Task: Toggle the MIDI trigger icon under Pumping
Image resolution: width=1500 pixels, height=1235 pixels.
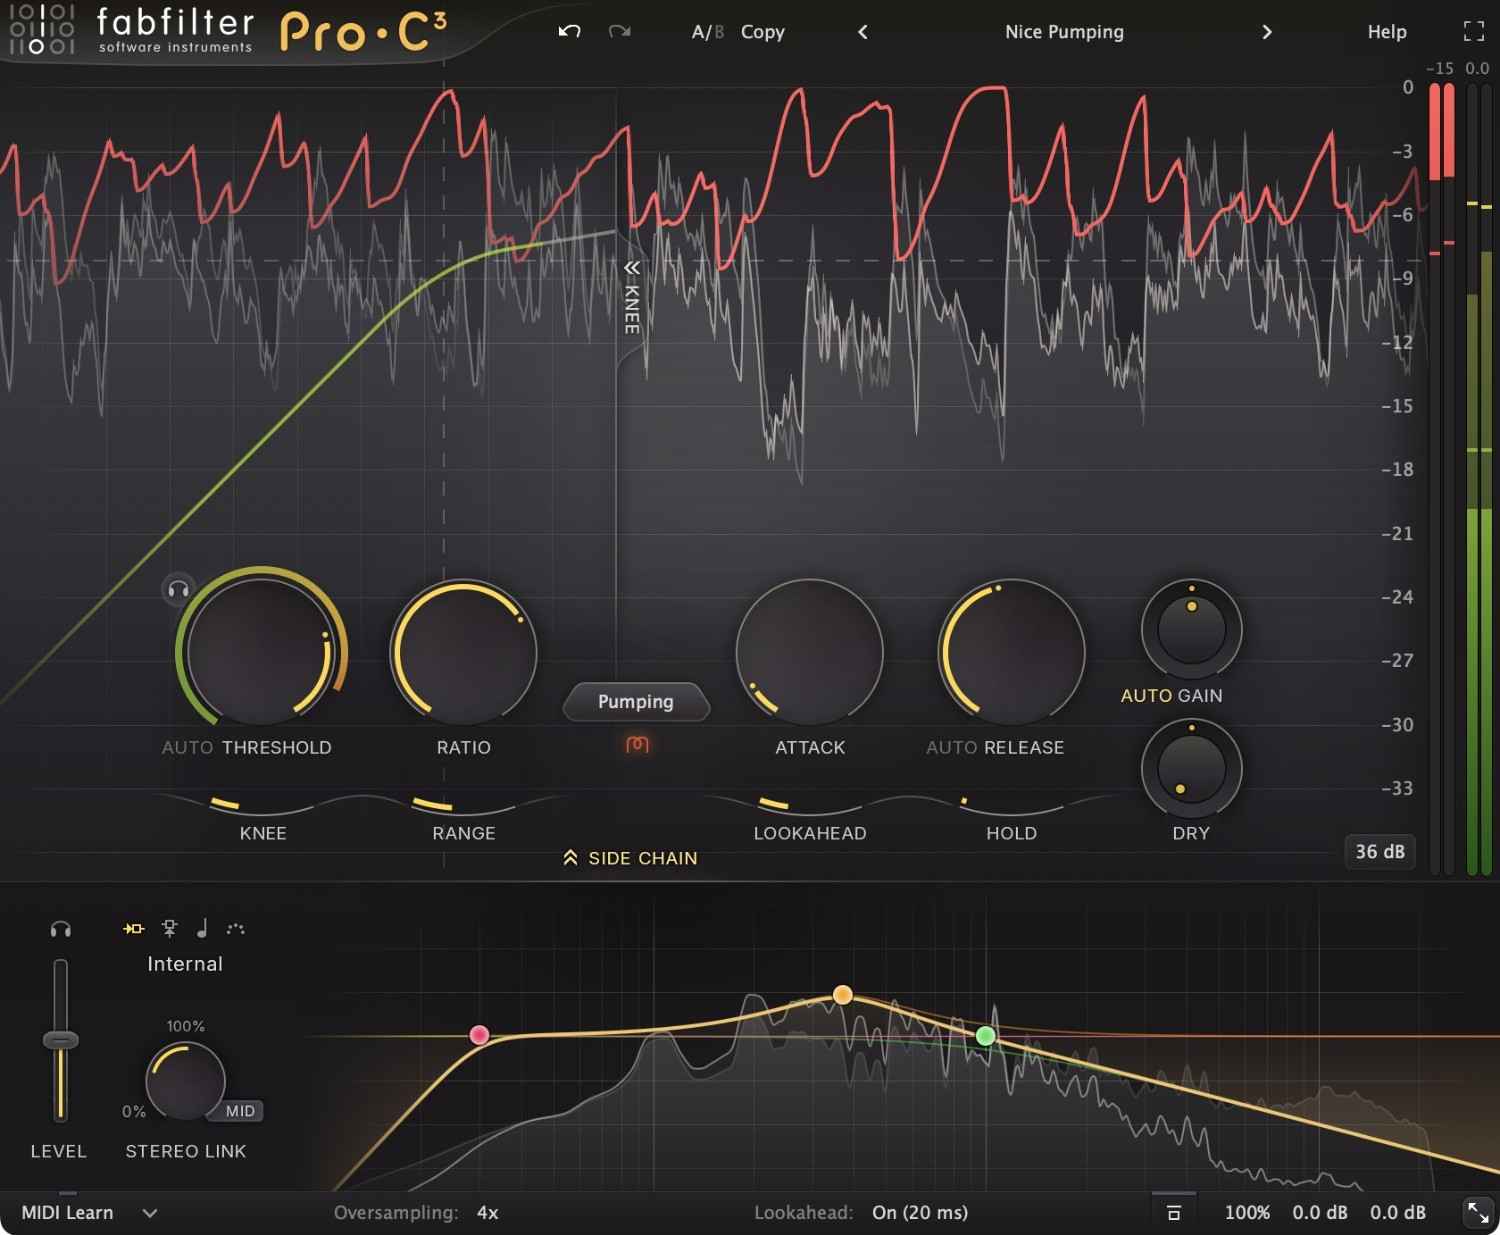Action: coord(637,744)
